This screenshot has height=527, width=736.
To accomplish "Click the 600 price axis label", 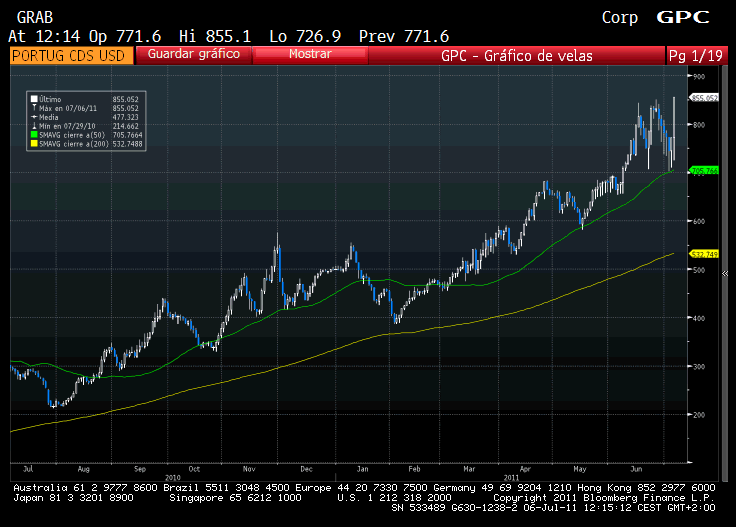I will [x=698, y=221].
